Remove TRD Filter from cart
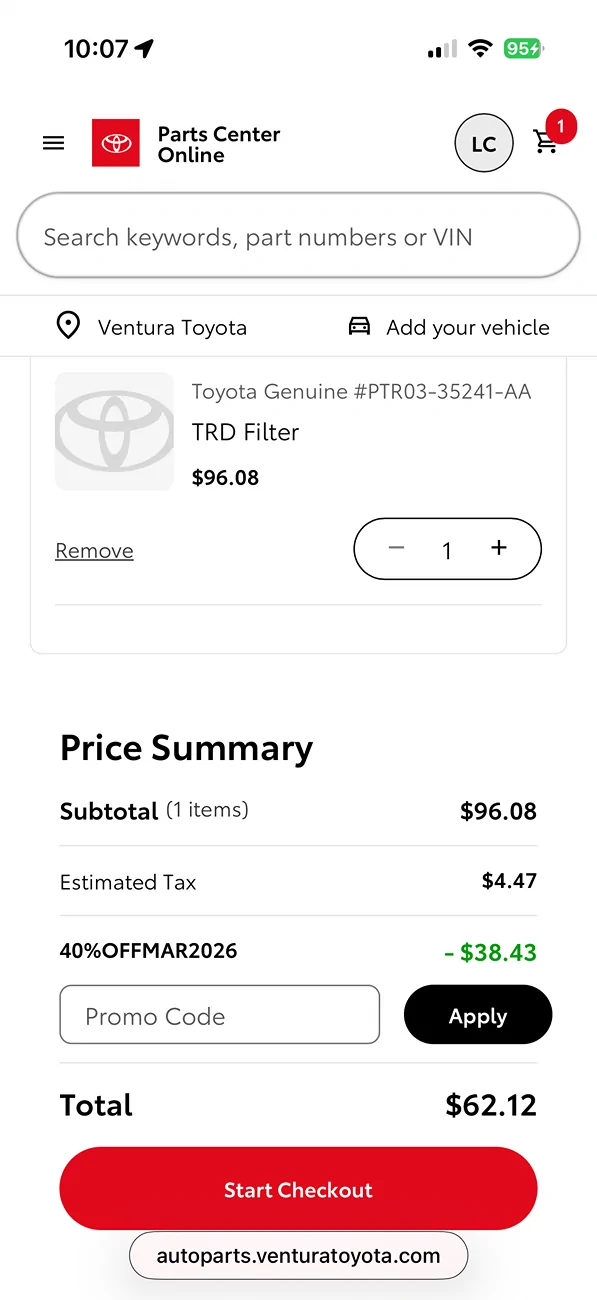The image size is (597, 1300). 94,551
